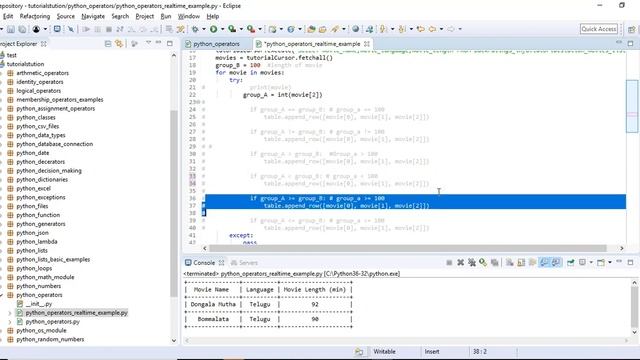Minimize the Project Explorer panel
The width and height of the screenshot is (640, 360).
coord(158,43)
